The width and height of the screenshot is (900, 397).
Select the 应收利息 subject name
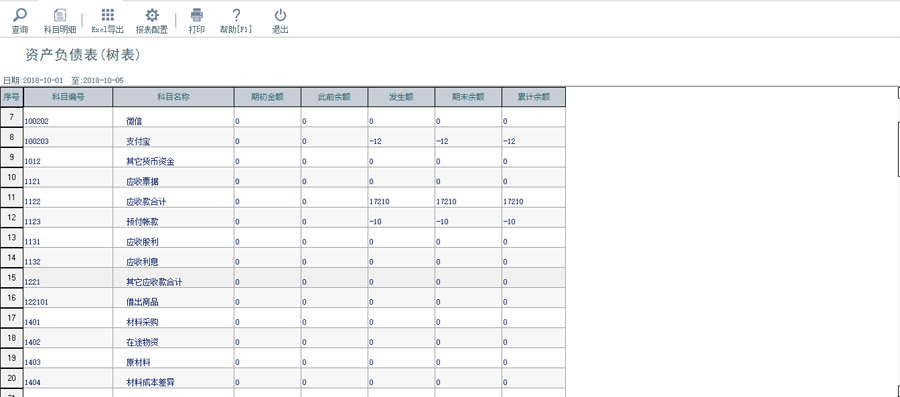pyautogui.click(x=142, y=262)
